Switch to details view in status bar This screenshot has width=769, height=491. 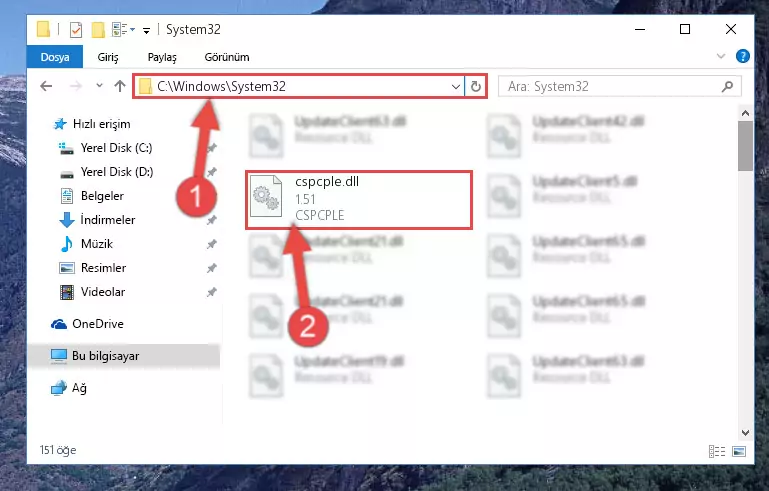[717, 451]
